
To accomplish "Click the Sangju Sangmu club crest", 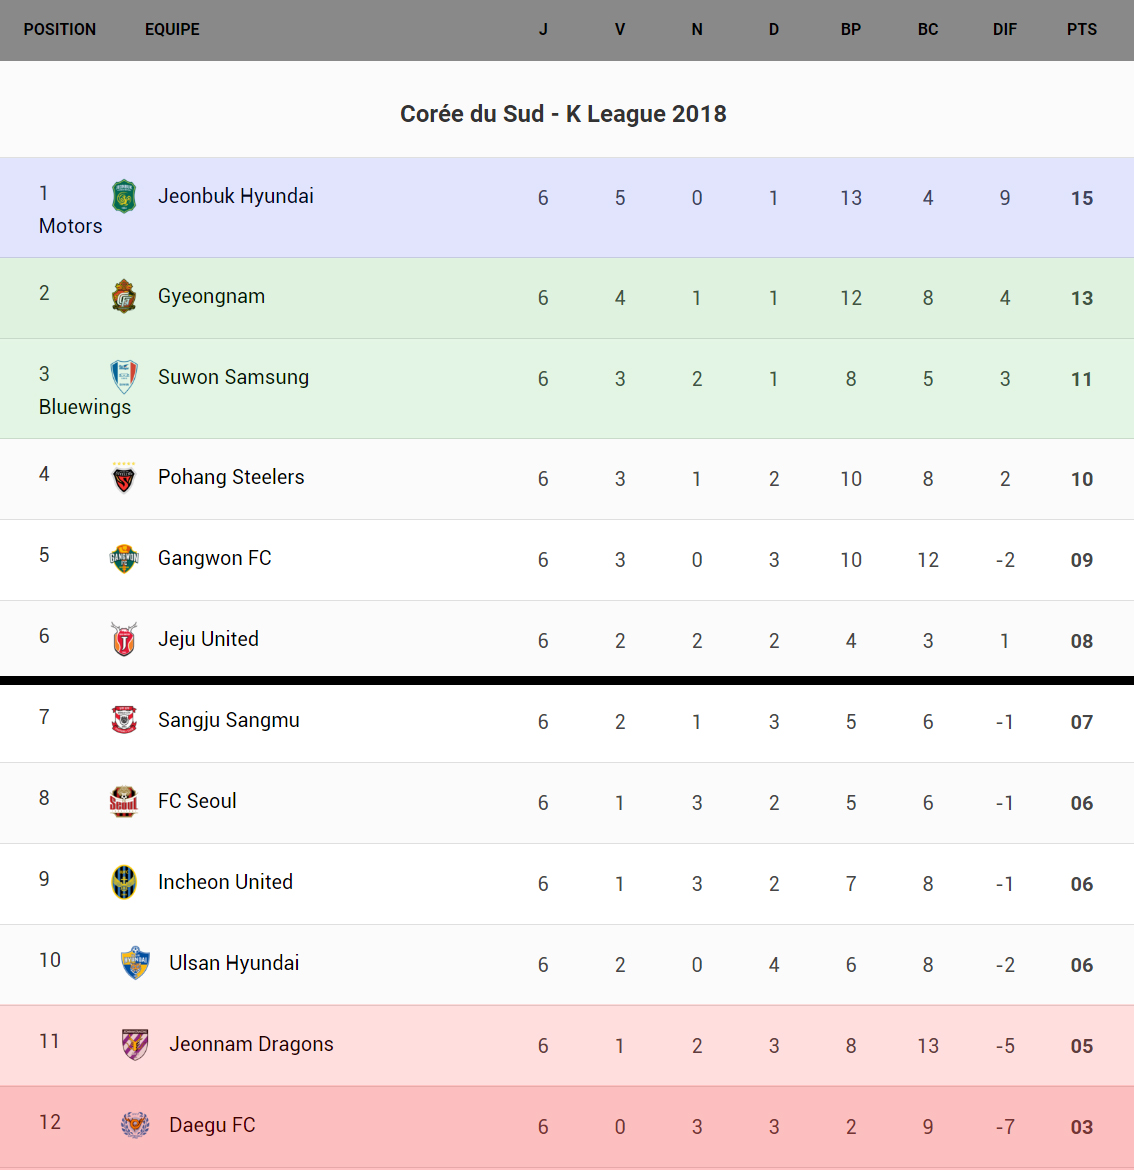I will [x=124, y=720].
